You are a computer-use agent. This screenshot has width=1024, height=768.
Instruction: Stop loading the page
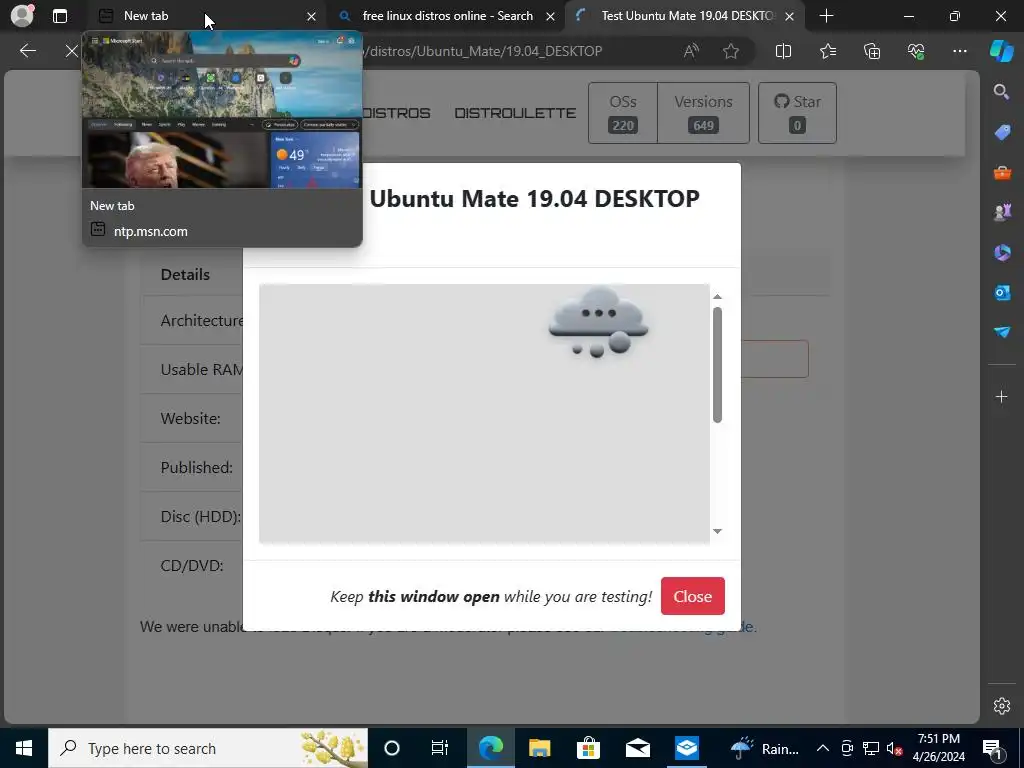71,51
